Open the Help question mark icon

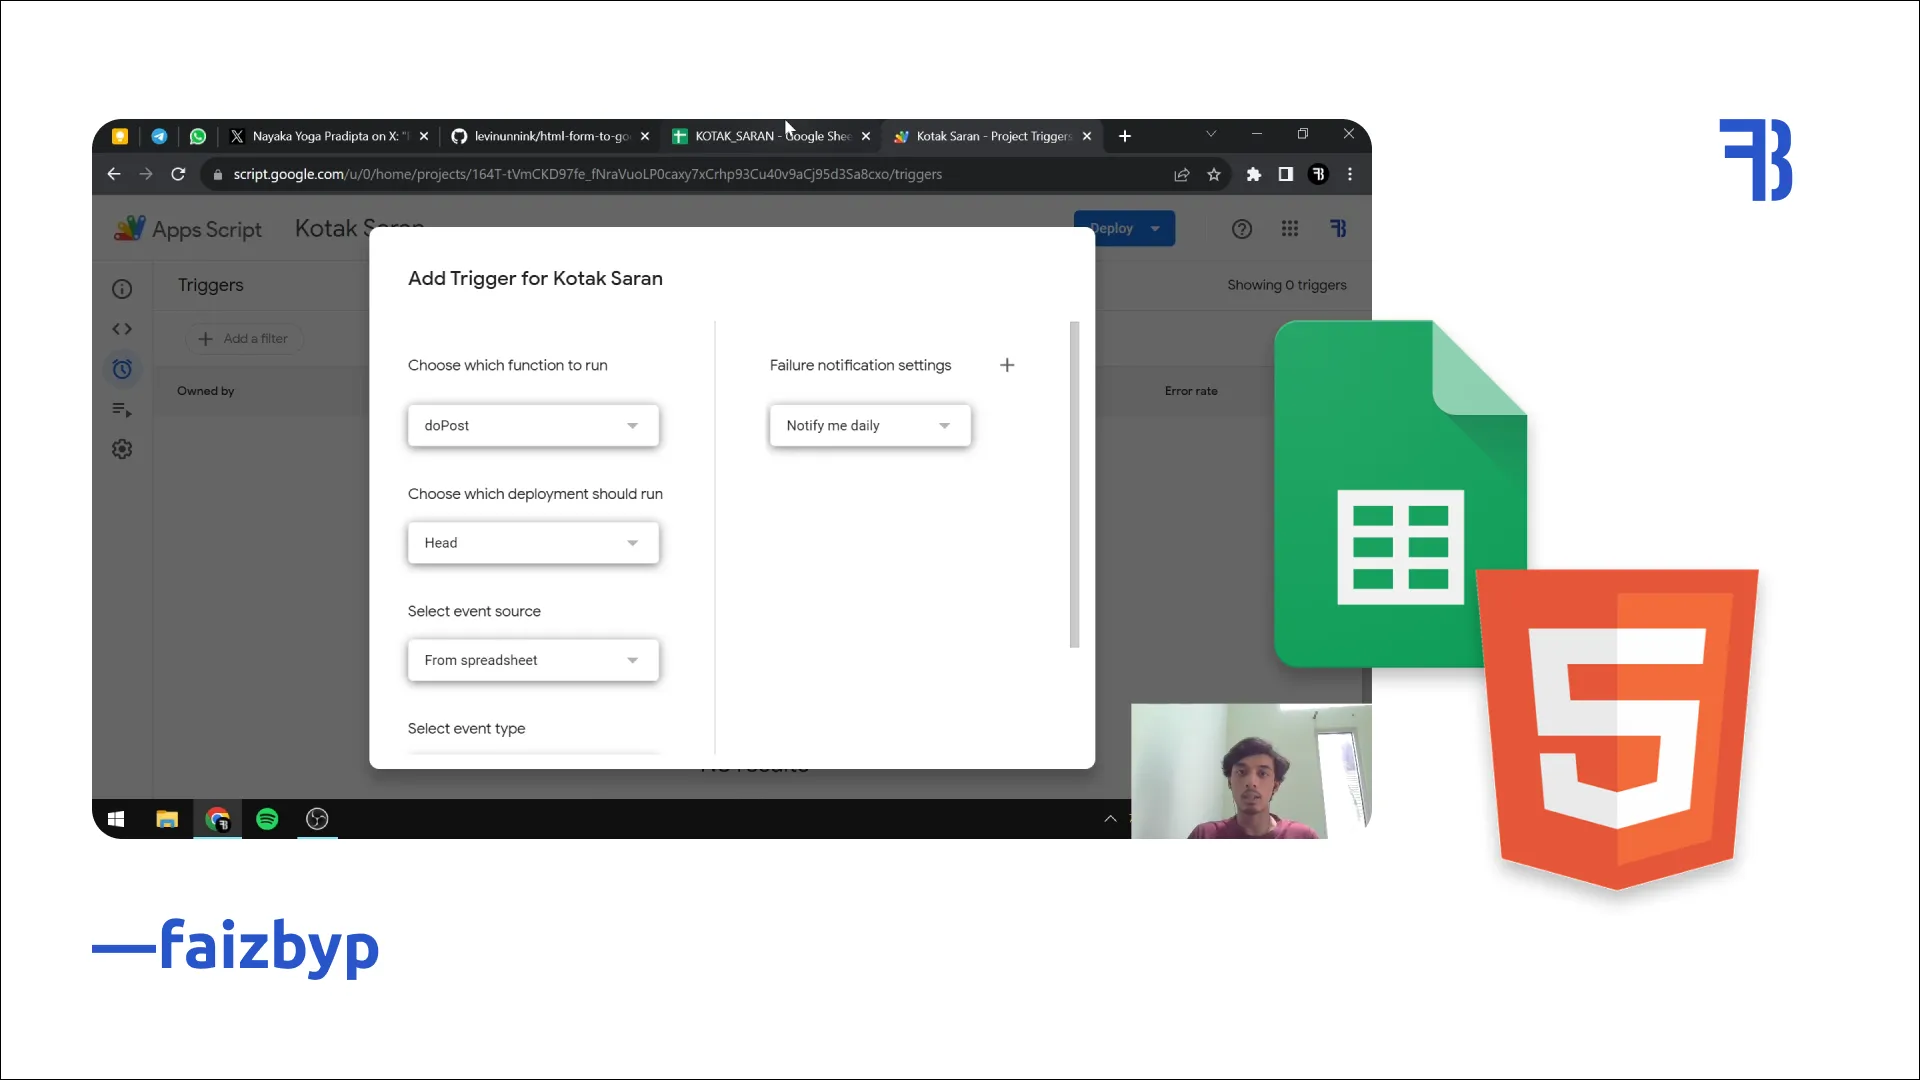[1242, 229]
